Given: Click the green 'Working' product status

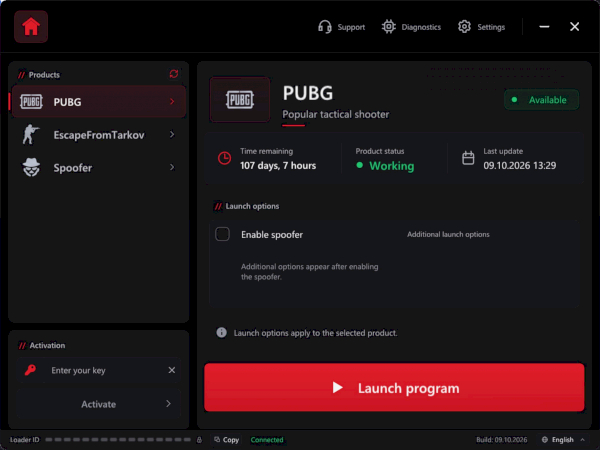Looking at the screenshot, I should pos(391,166).
